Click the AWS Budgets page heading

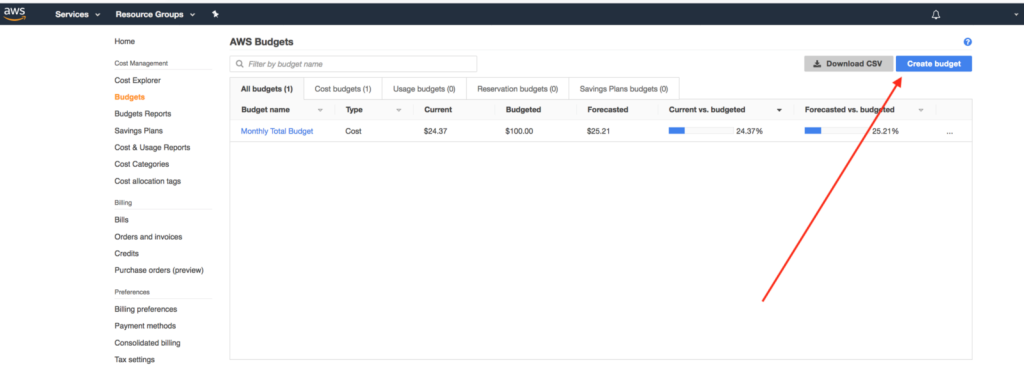[x=261, y=42]
